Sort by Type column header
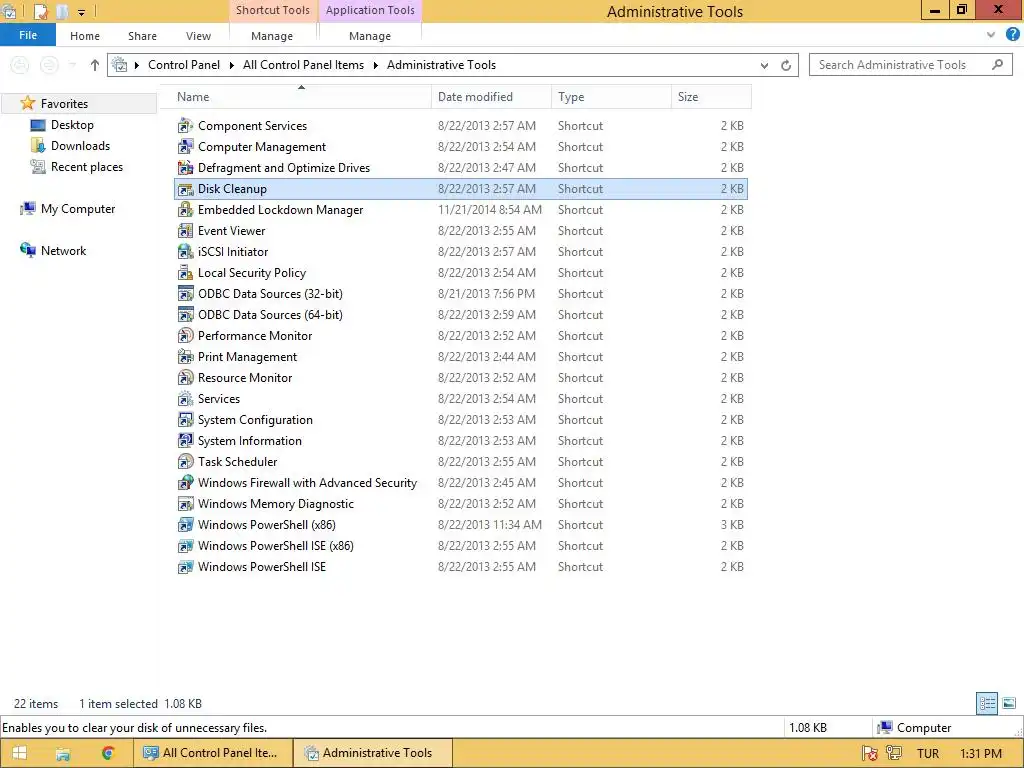 (611, 97)
